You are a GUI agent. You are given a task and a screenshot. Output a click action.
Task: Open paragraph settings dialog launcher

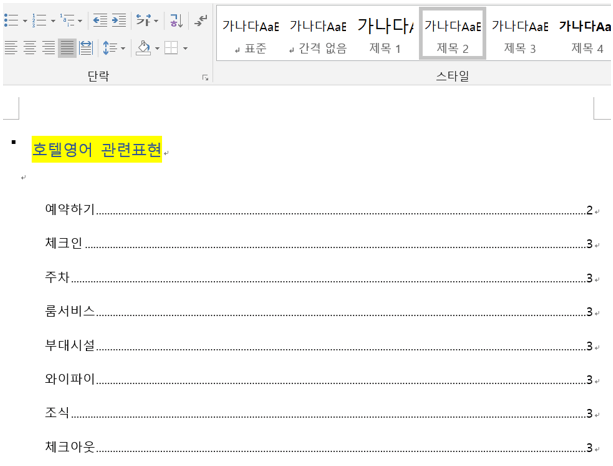click(205, 77)
